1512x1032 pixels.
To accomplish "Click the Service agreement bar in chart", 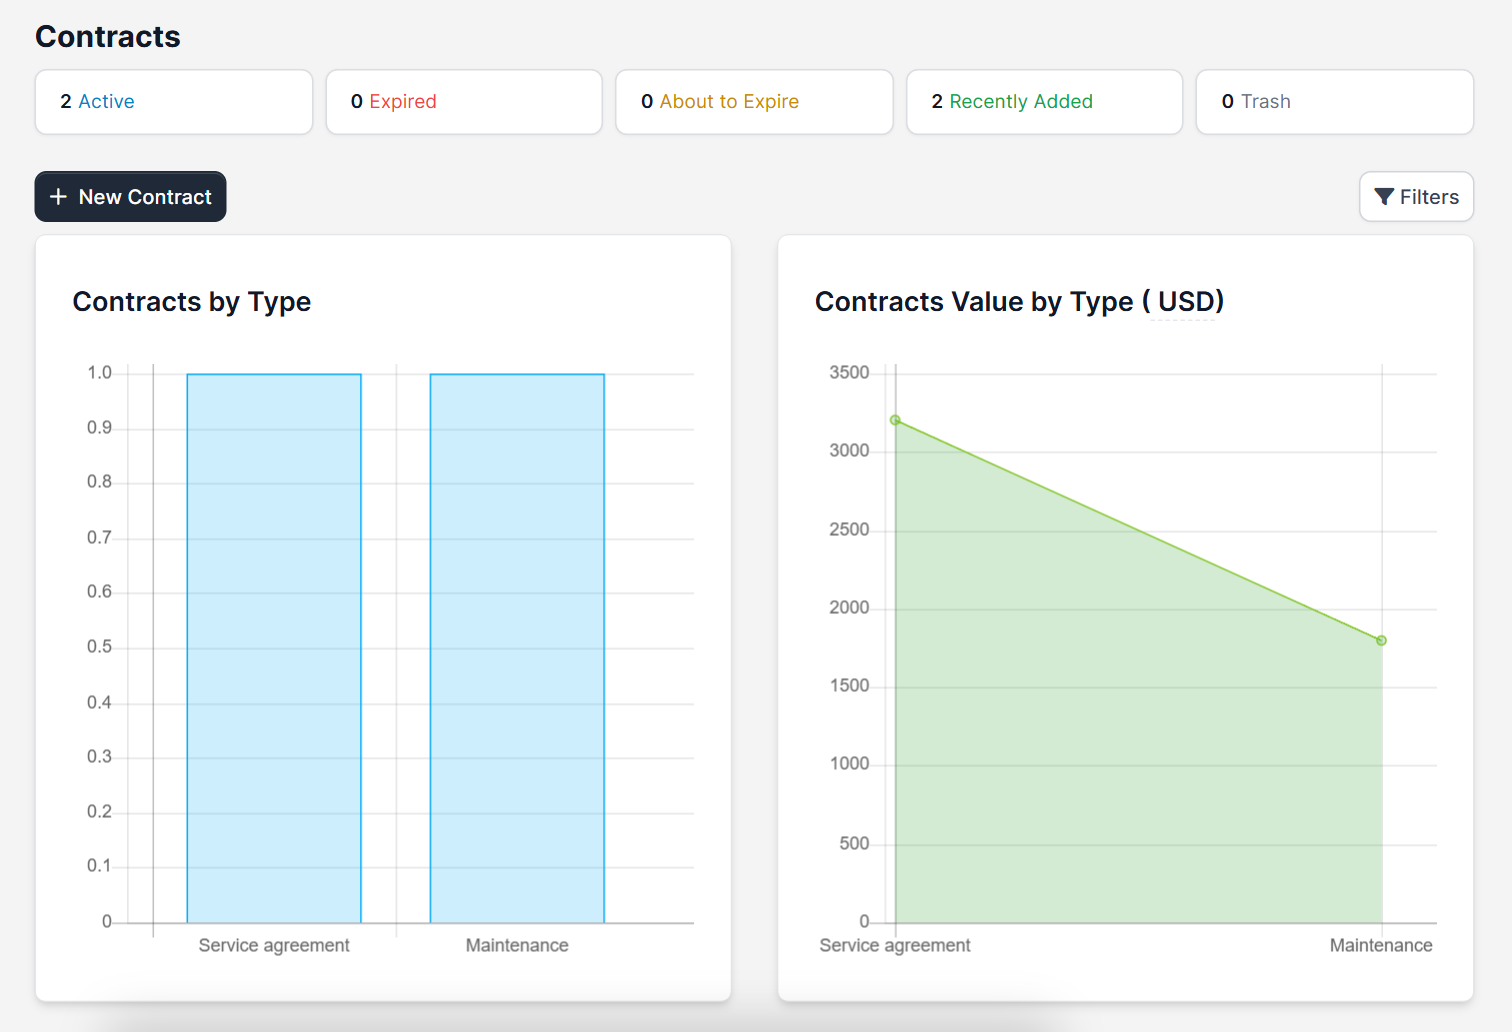I will click(274, 648).
